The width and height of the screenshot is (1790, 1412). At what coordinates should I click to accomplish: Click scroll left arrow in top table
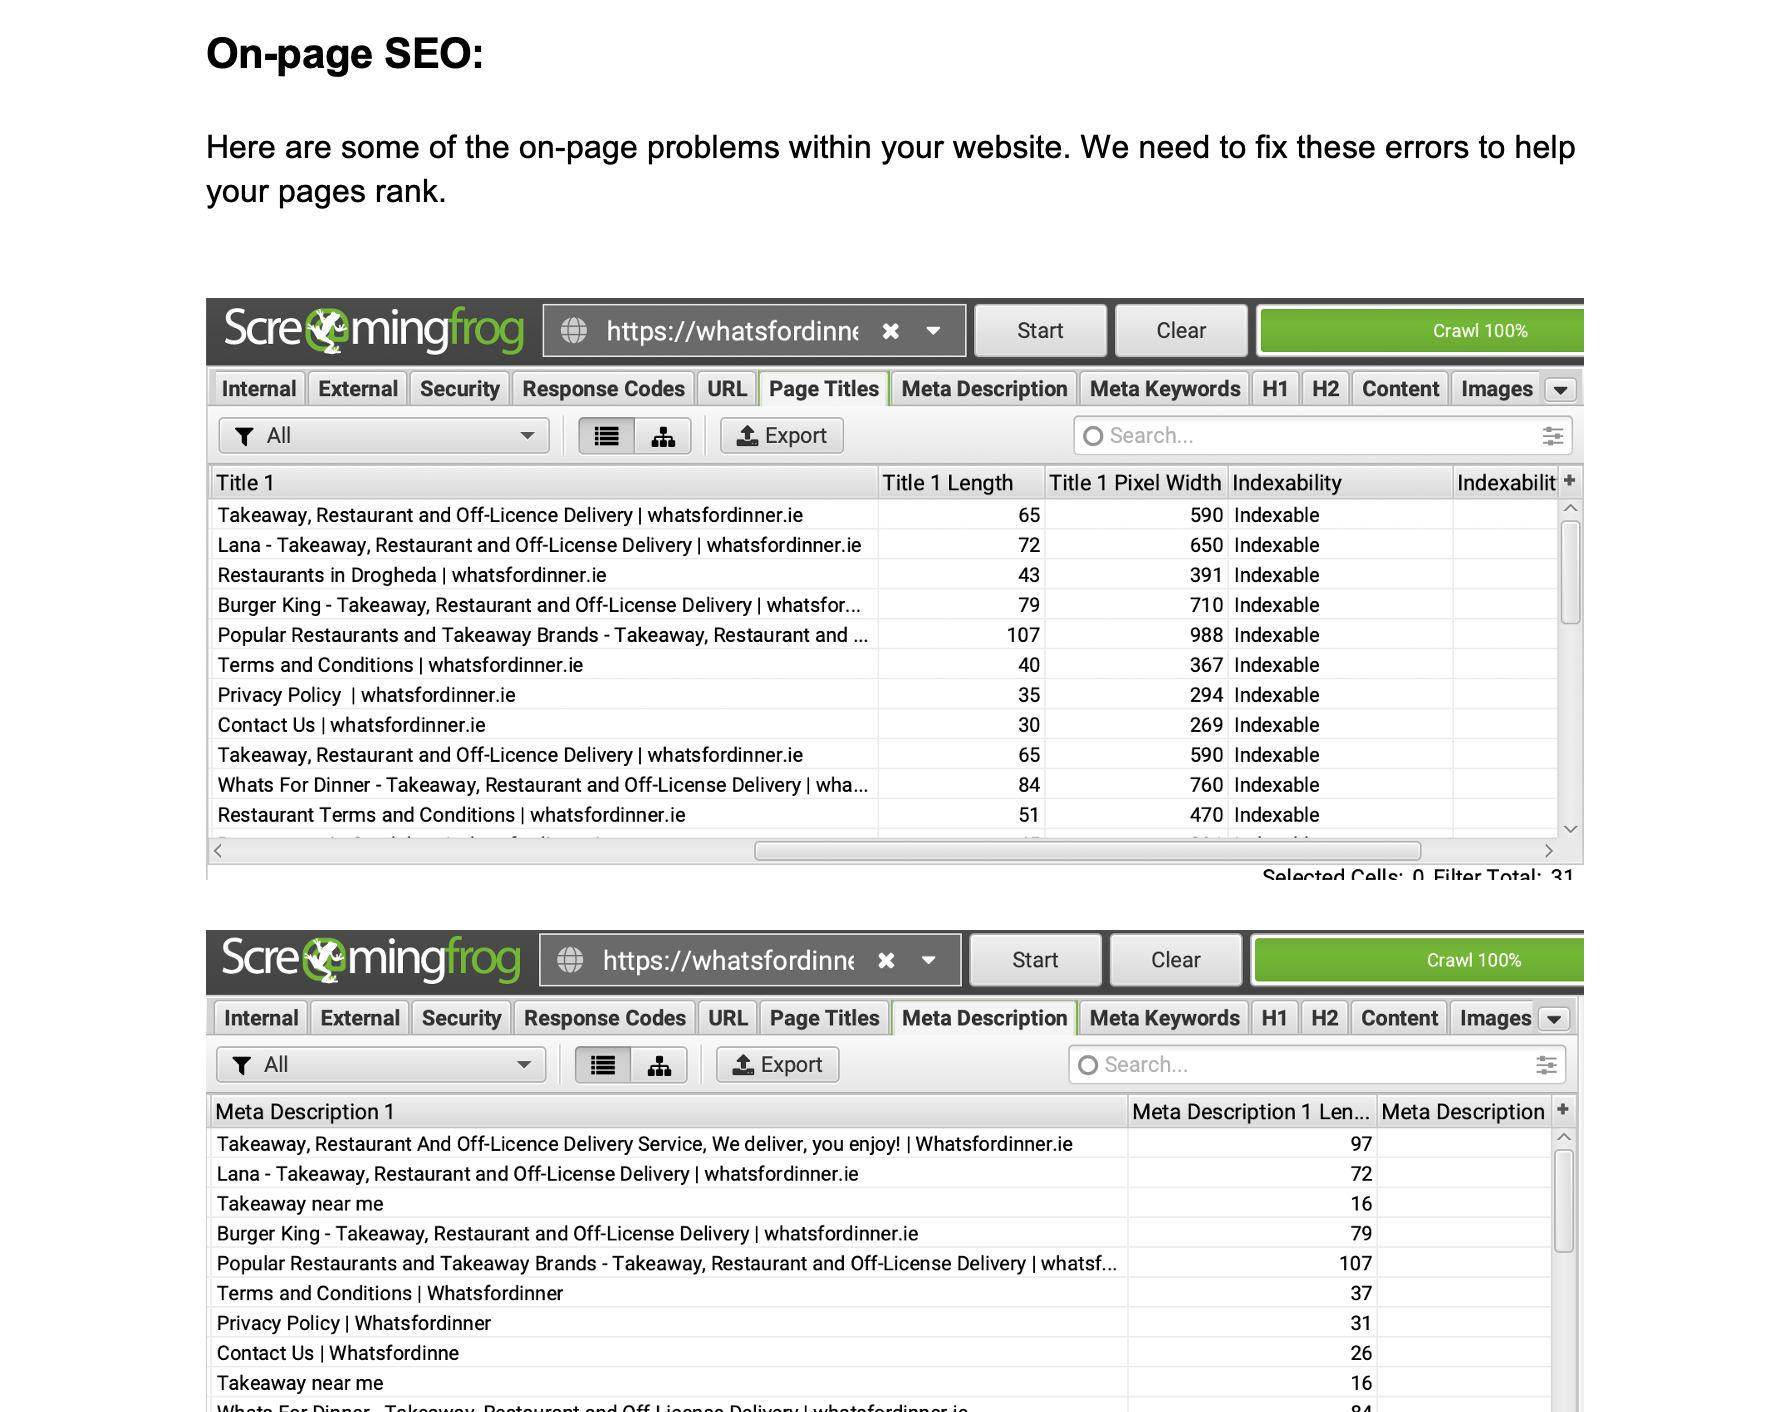(x=218, y=851)
